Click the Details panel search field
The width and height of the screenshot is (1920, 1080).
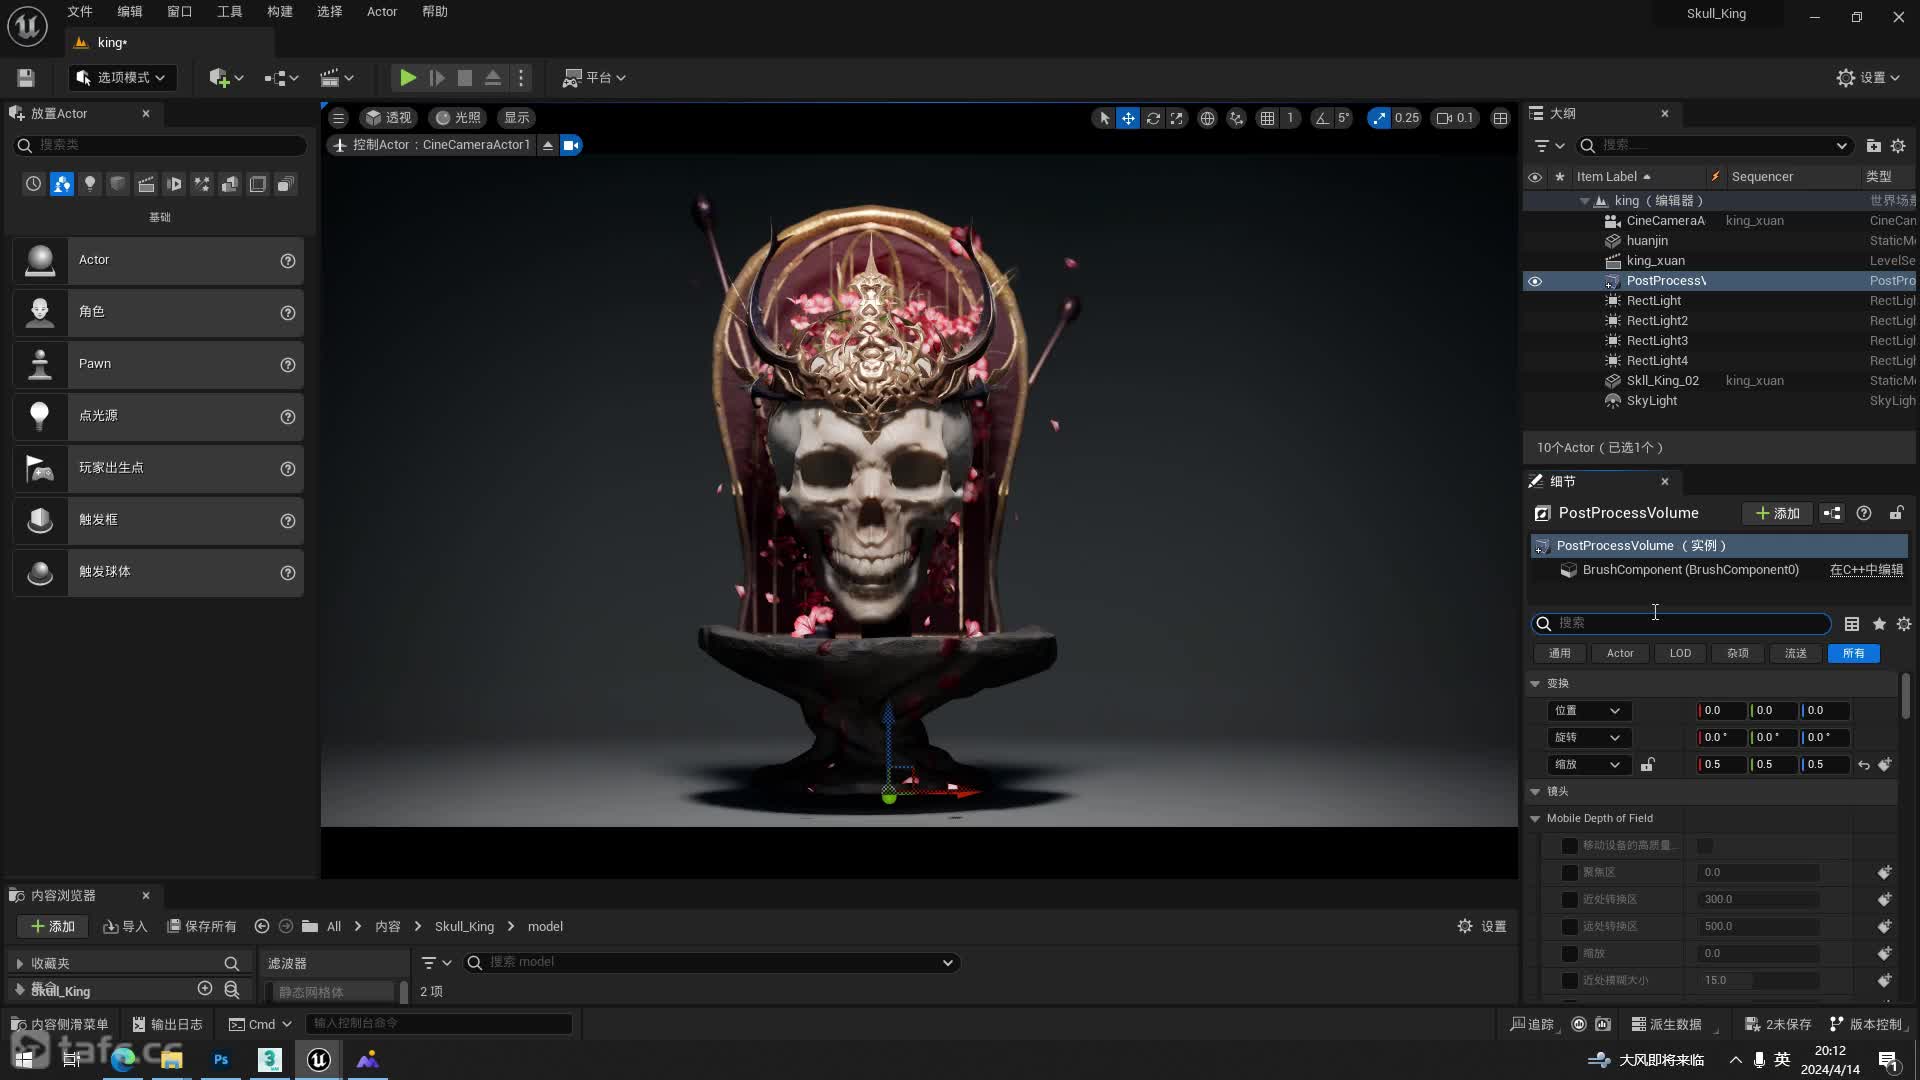(1681, 624)
